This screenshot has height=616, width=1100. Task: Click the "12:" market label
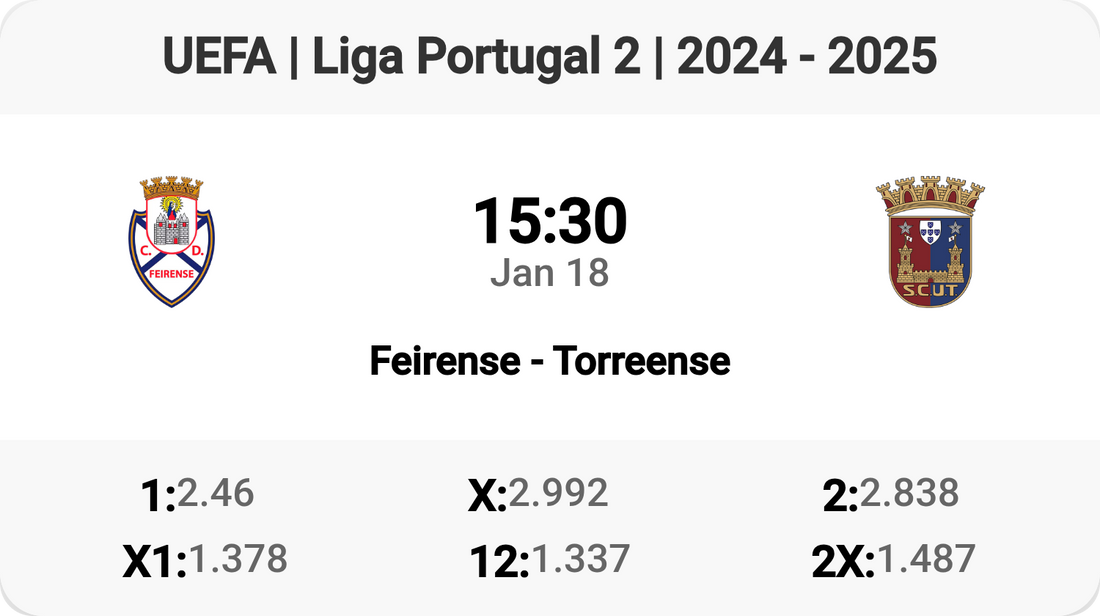click(x=499, y=562)
